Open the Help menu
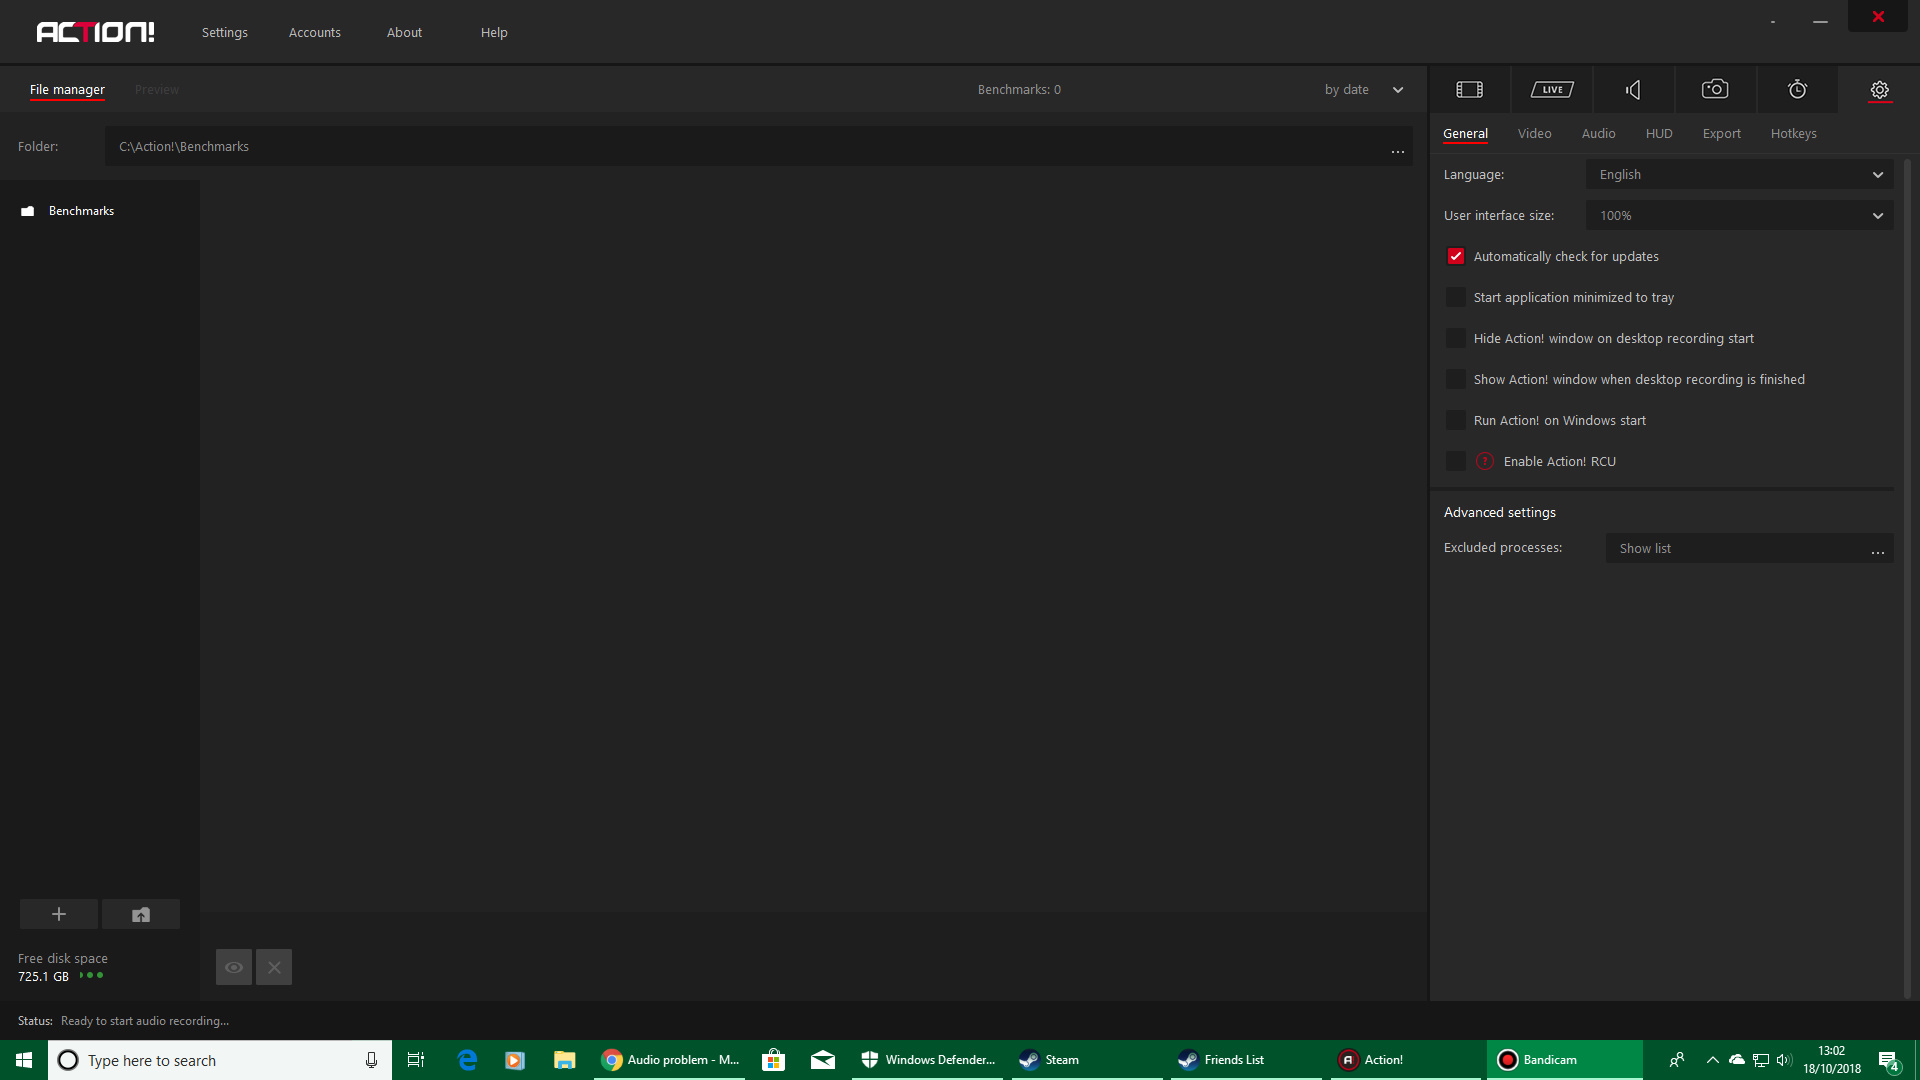Image resolution: width=1920 pixels, height=1080 pixels. [493, 32]
